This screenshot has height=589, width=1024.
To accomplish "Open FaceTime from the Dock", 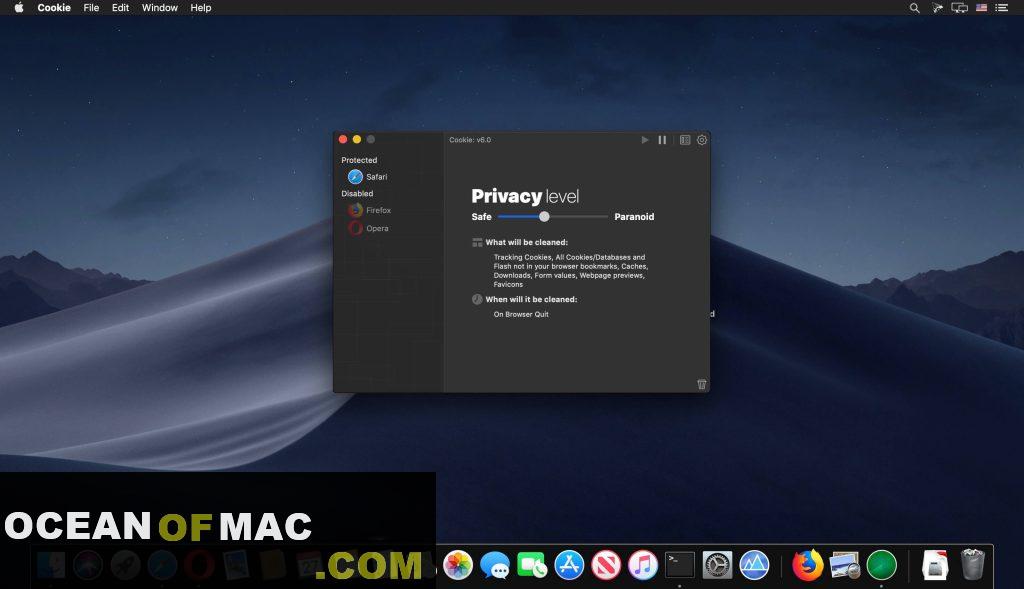I will click(532, 565).
